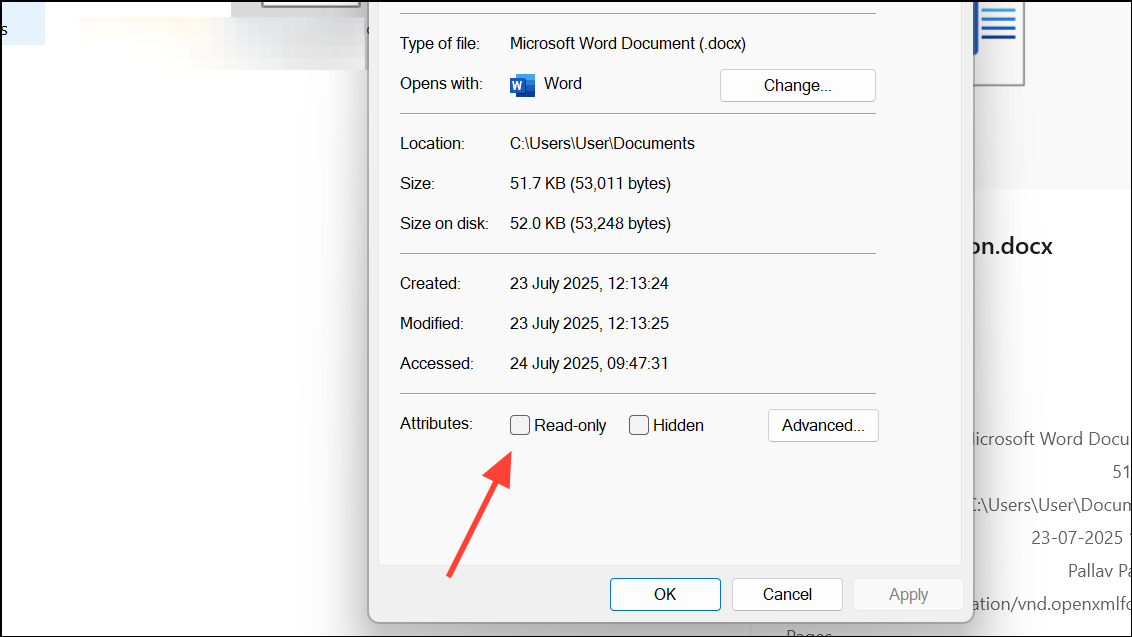
Task: Click the Microsoft Word Document (.docx) type text
Action: tap(628, 43)
